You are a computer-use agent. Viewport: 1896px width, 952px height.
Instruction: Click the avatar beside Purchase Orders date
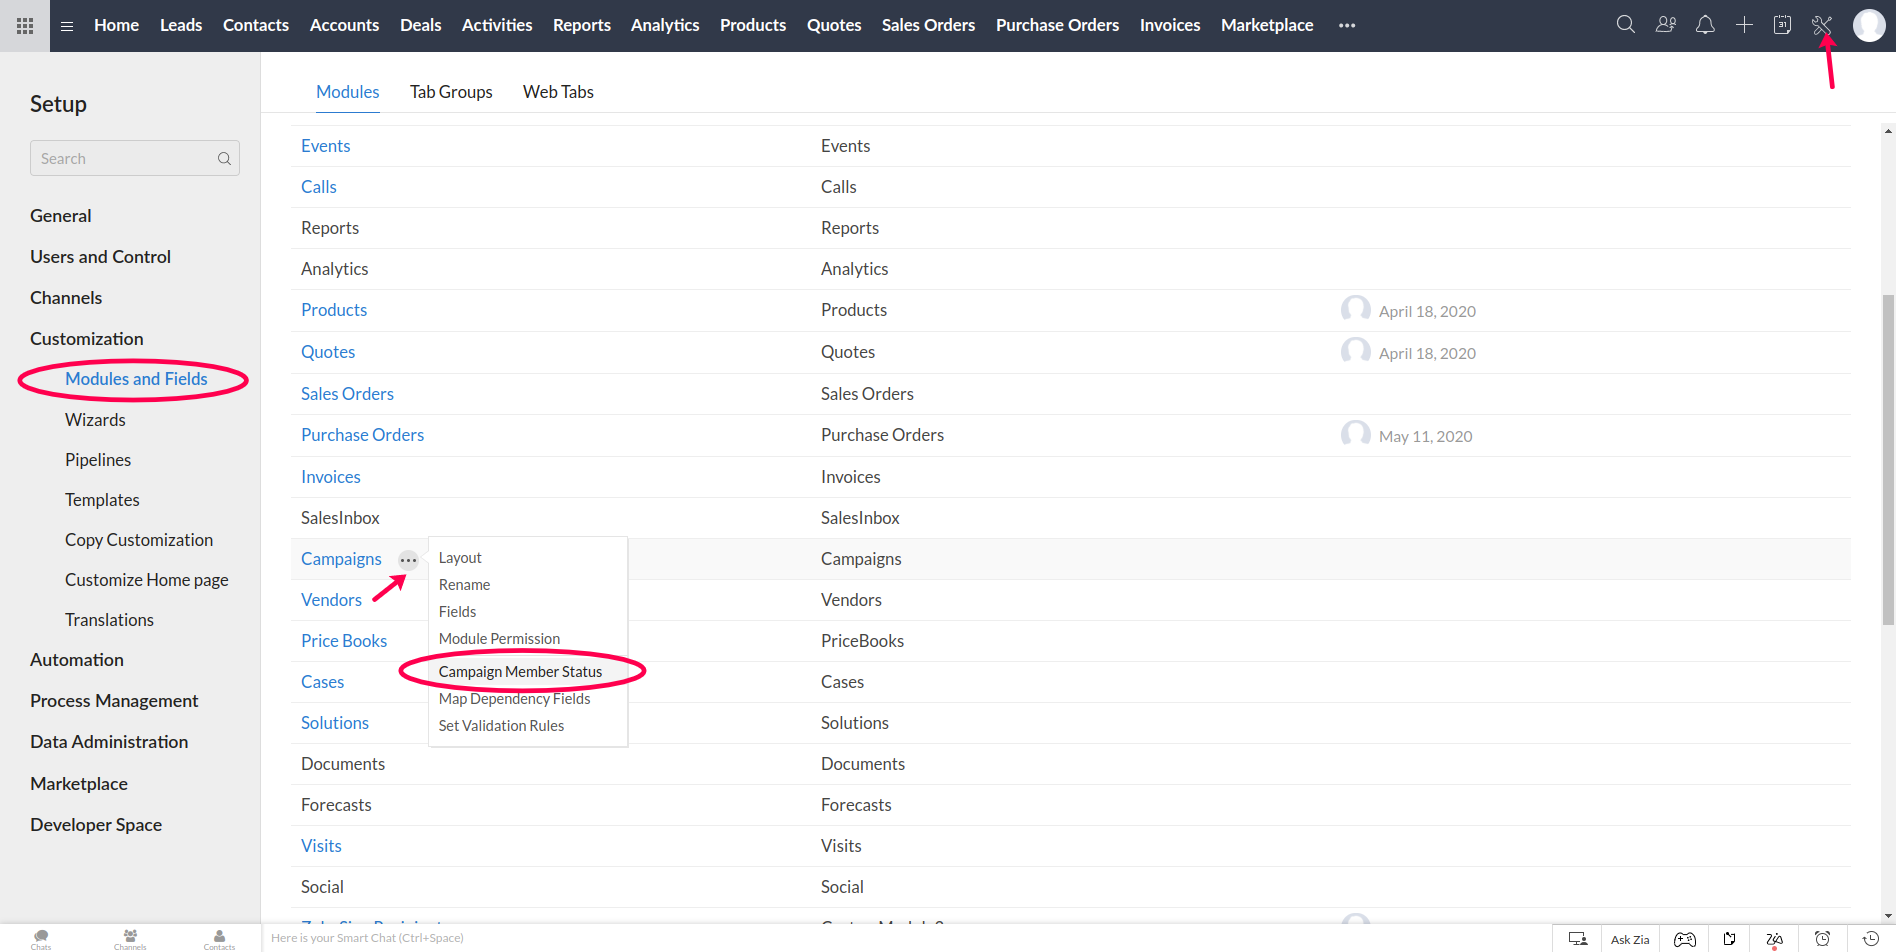(1355, 434)
